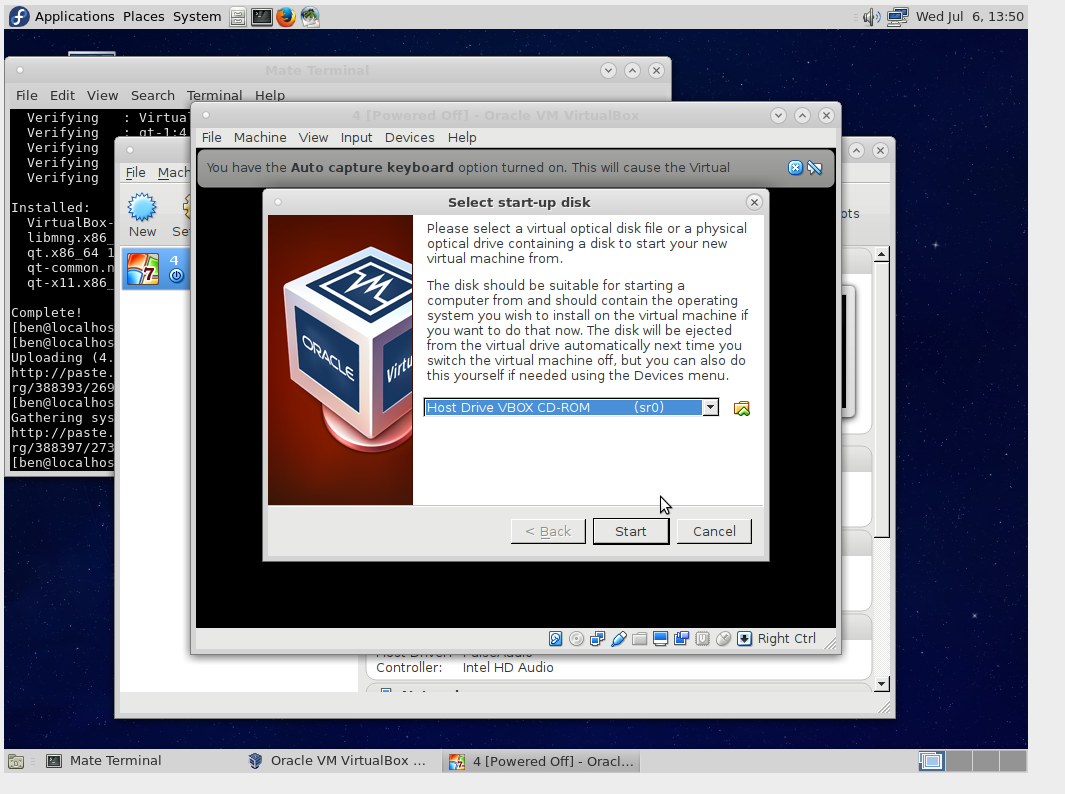Click the 'Right Ctrl' host key label
The width and height of the screenshot is (1065, 794).
(787, 638)
